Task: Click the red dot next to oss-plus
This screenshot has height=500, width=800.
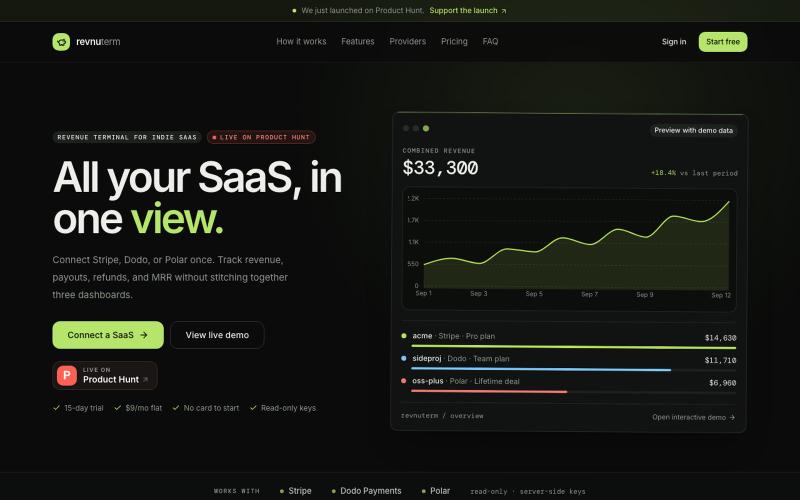Action: coord(404,381)
